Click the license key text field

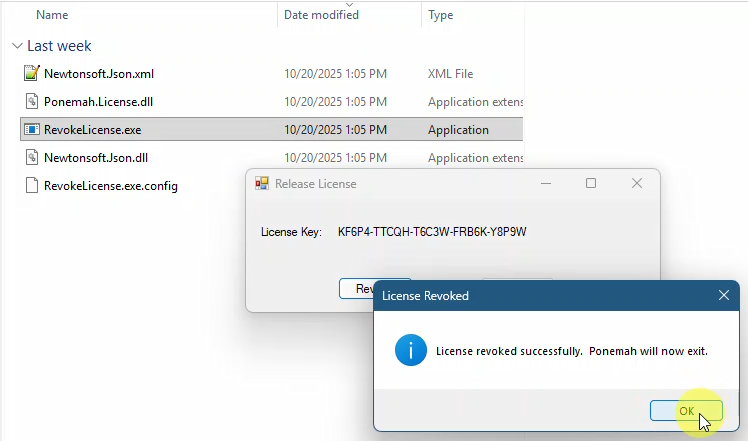point(432,232)
